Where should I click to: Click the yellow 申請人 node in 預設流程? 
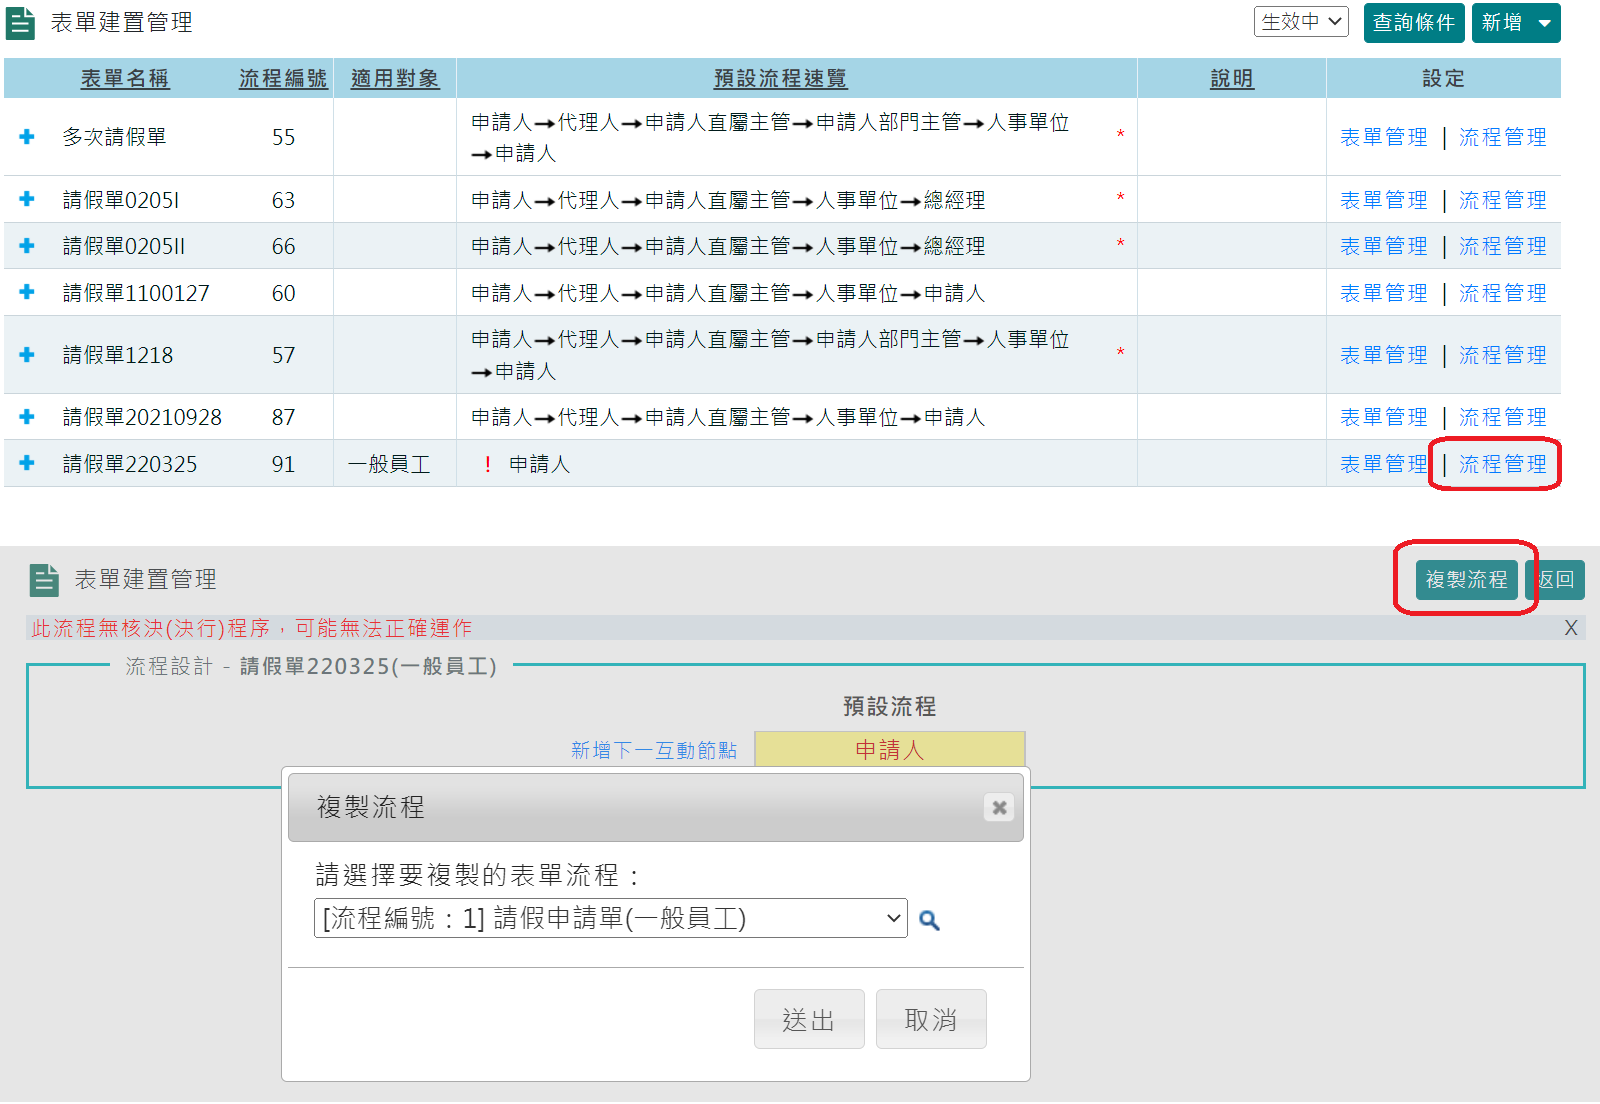coord(889,749)
